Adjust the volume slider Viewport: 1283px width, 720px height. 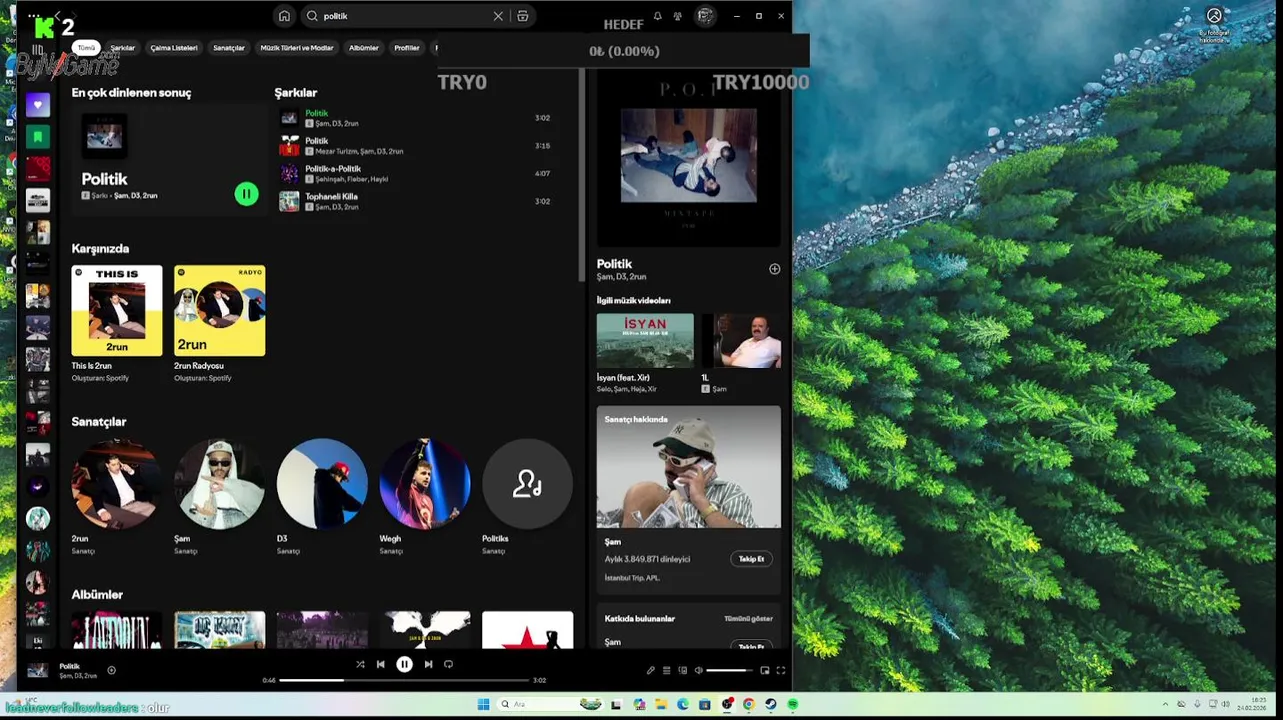tap(729, 670)
